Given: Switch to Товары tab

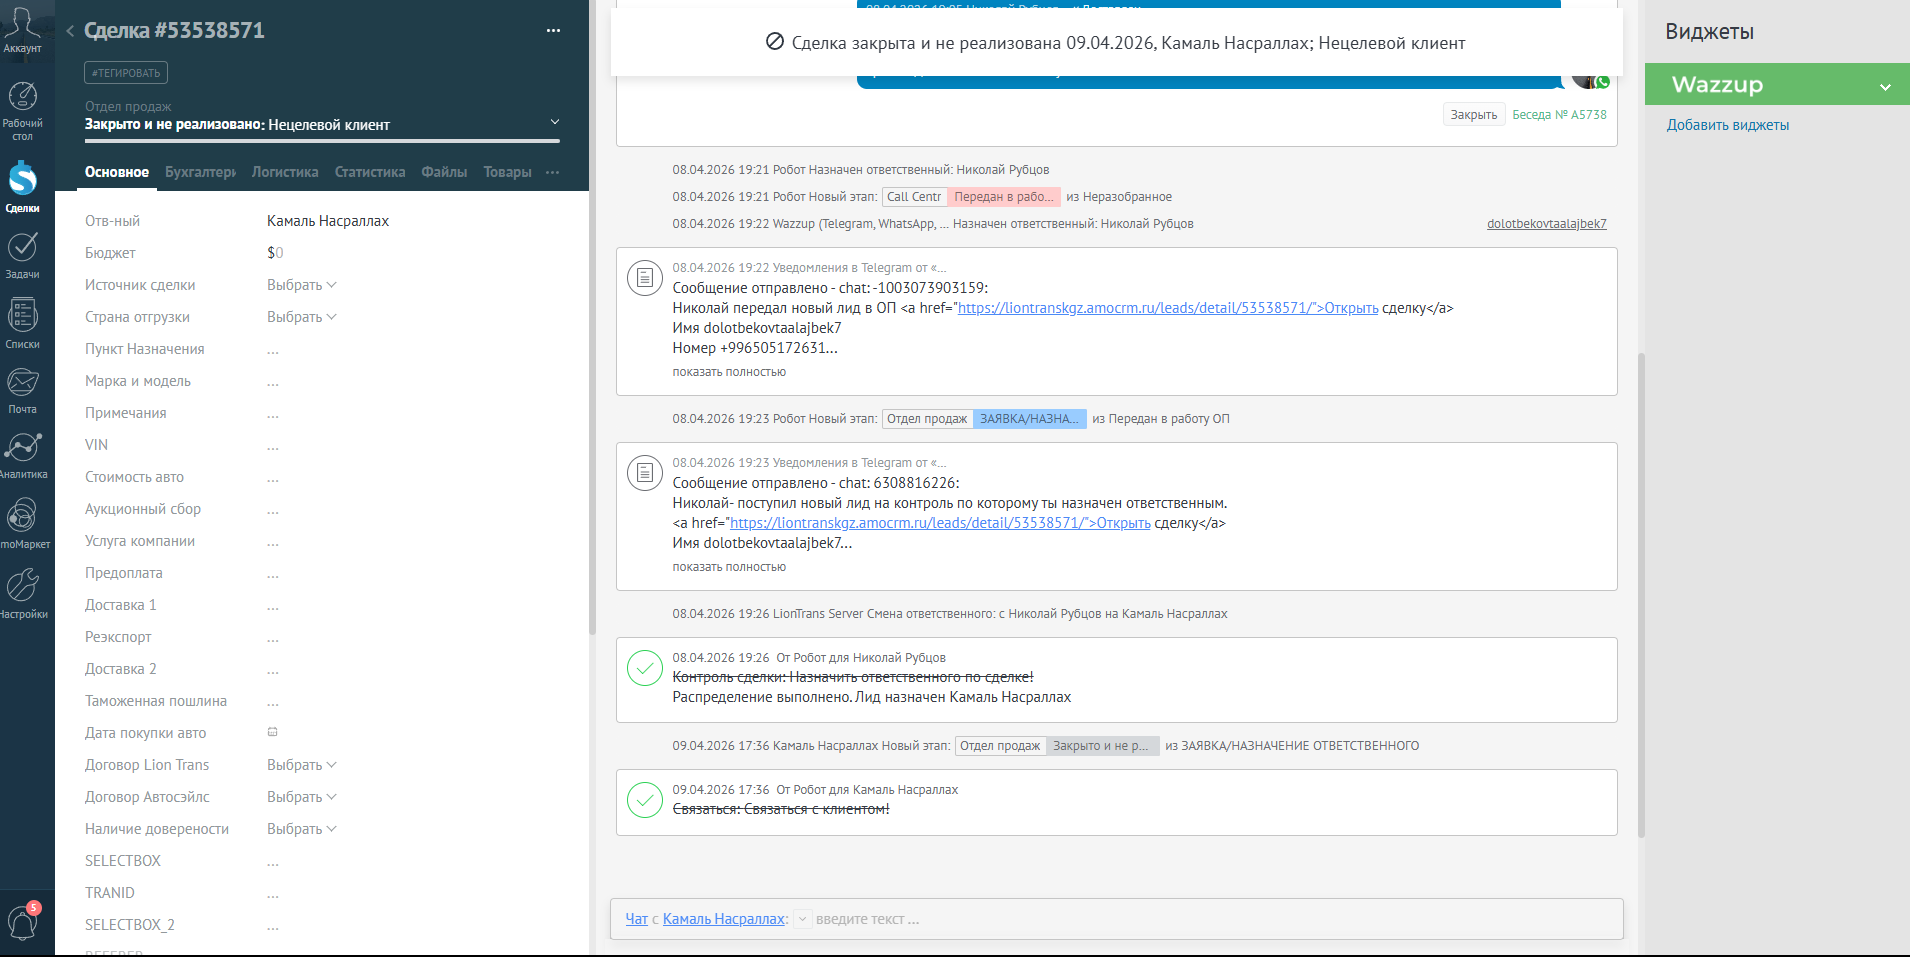Looking at the screenshot, I should 507,172.
